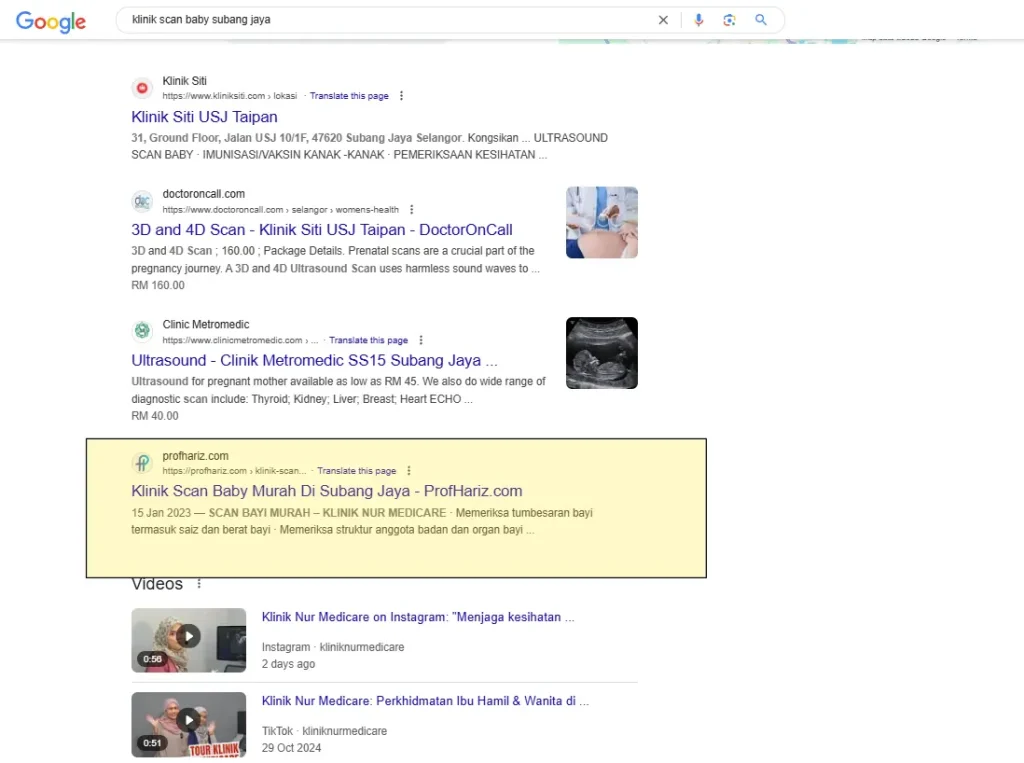The height and width of the screenshot is (763, 1024).
Task: Open the three-dot menu on Clinic Metromedic result
Action: (x=420, y=340)
